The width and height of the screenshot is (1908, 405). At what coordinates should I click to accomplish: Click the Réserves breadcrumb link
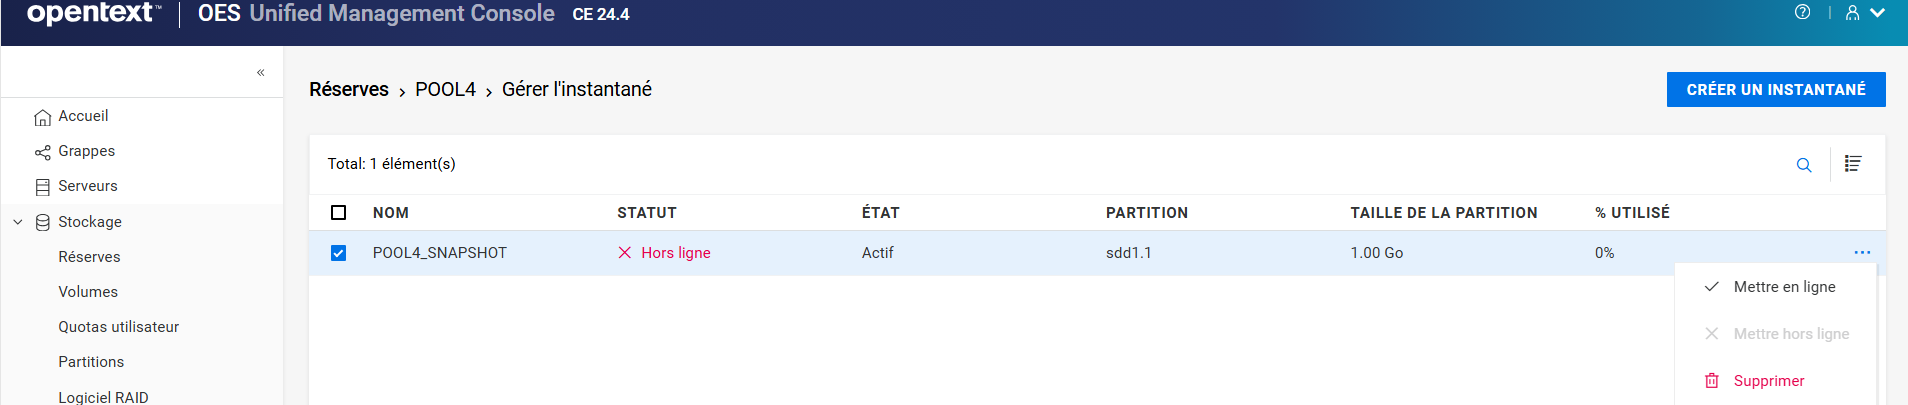(x=349, y=90)
